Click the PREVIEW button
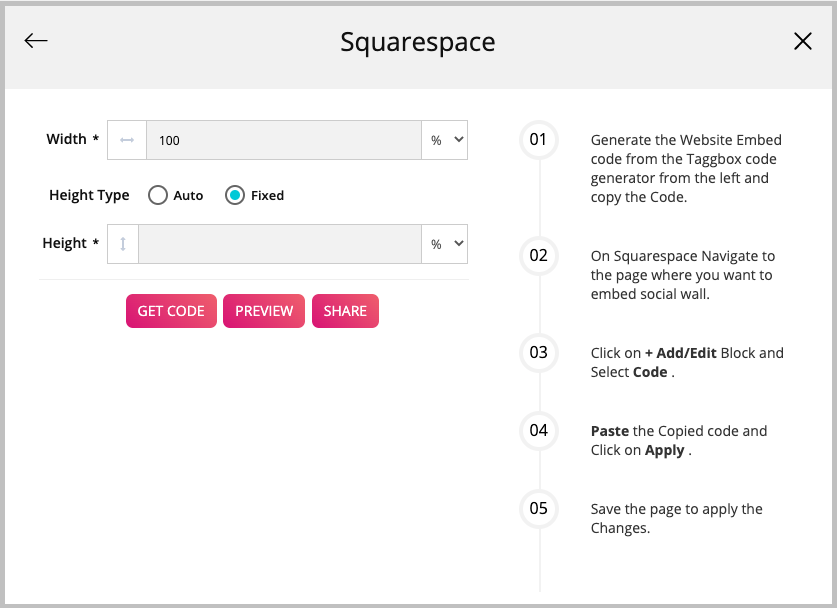The image size is (837, 608). coord(263,311)
